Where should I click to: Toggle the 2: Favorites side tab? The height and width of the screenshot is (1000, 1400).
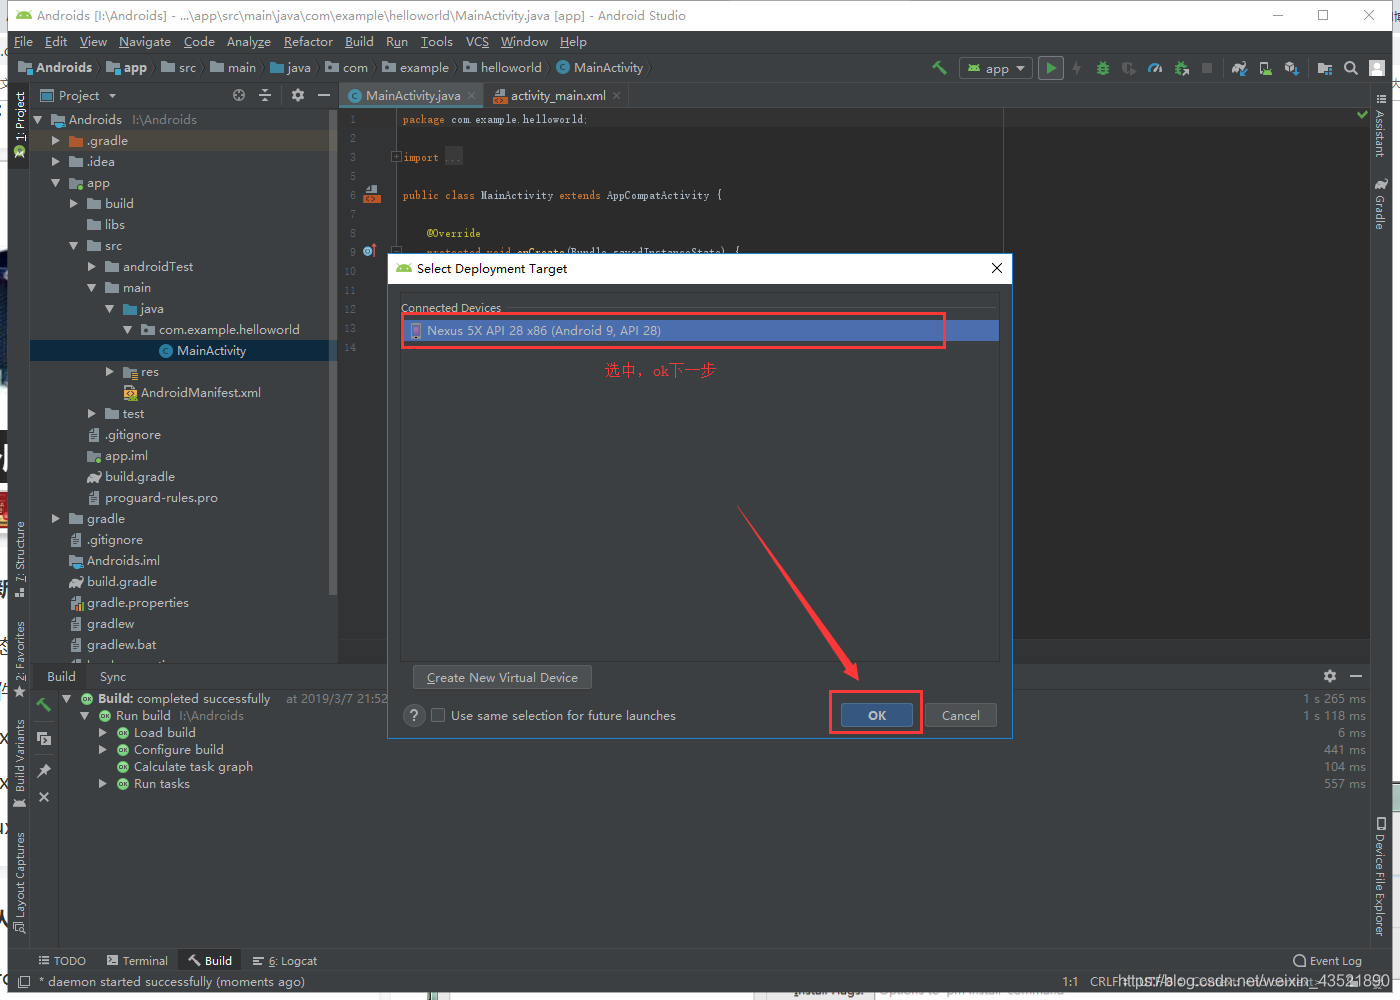click(x=20, y=659)
